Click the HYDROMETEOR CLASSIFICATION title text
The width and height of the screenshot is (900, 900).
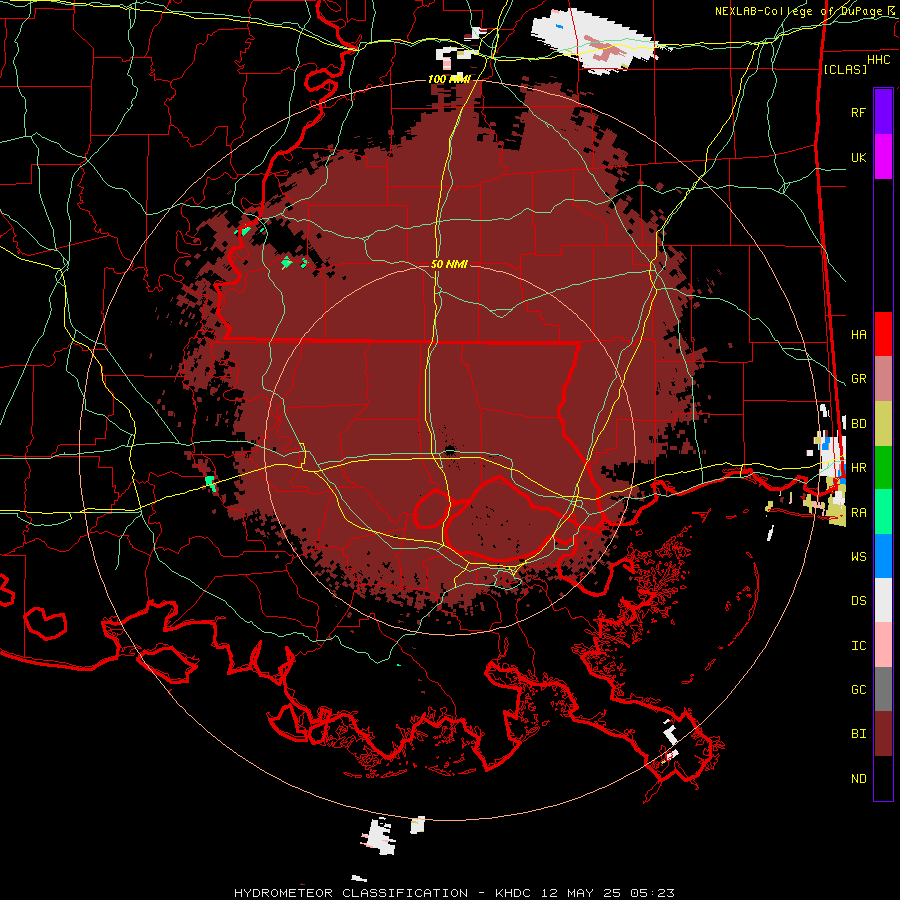pyautogui.click(x=351, y=893)
